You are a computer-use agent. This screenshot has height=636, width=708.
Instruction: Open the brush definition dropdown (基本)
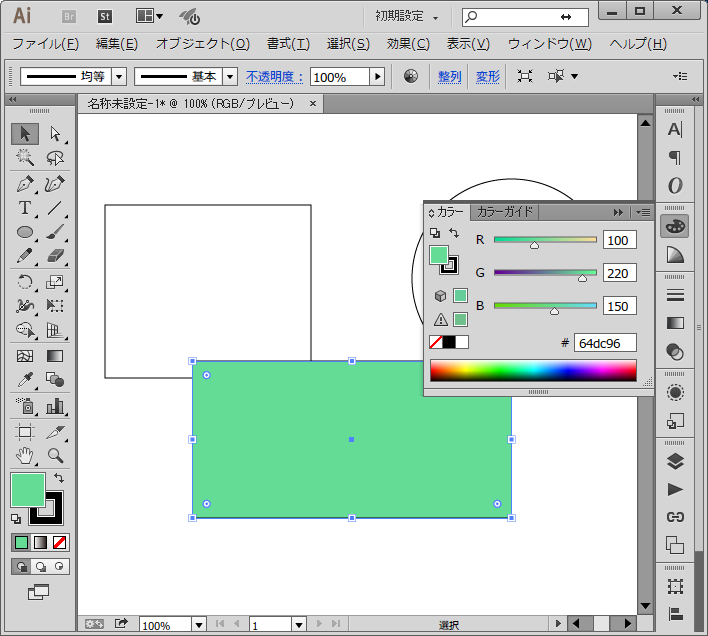(x=230, y=77)
